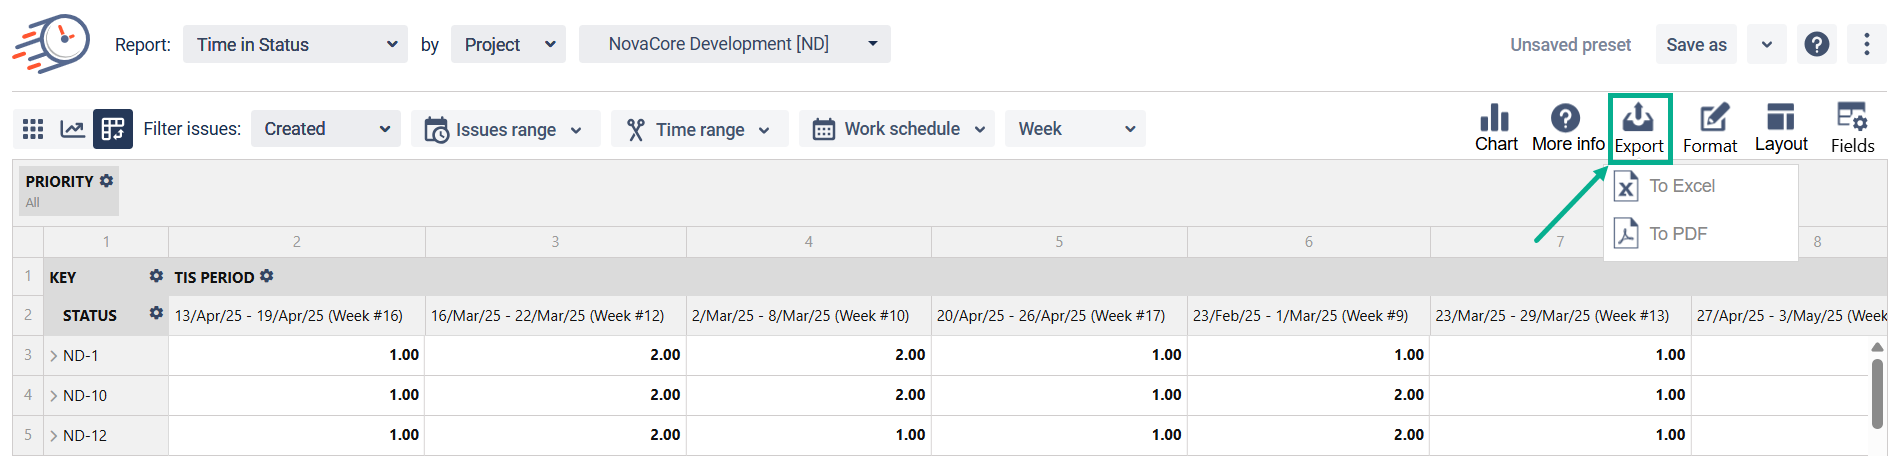Open the Work schedule dropdown

(x=897, y=129)
